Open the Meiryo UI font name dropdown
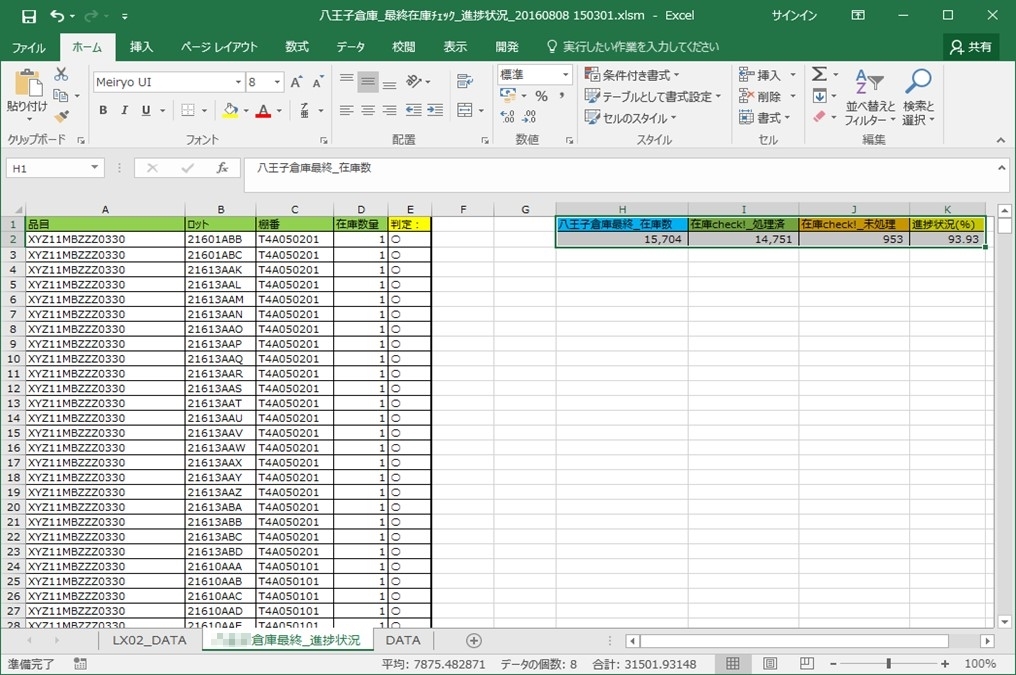 pyautogui.click(x=238, y=82)
